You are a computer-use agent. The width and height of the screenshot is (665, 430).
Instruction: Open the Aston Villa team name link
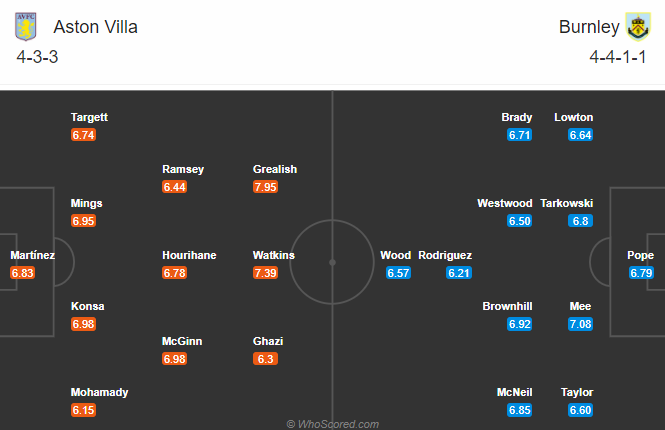click(x=95, y=27)
